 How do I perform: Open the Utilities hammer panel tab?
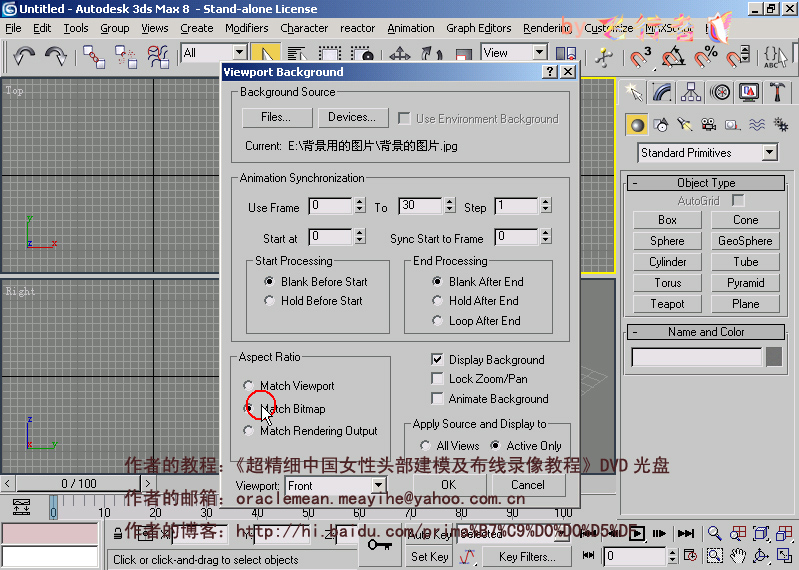coord(778,92)
